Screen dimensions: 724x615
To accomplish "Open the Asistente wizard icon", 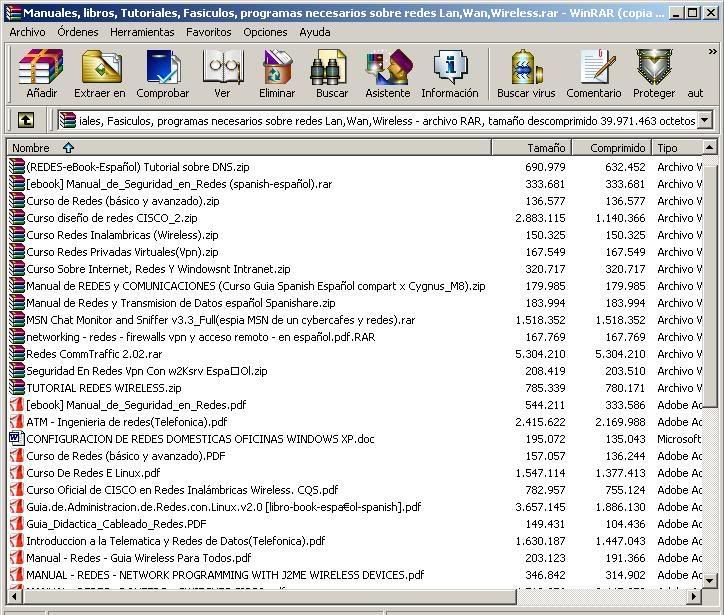I will [x=387, y=73].
